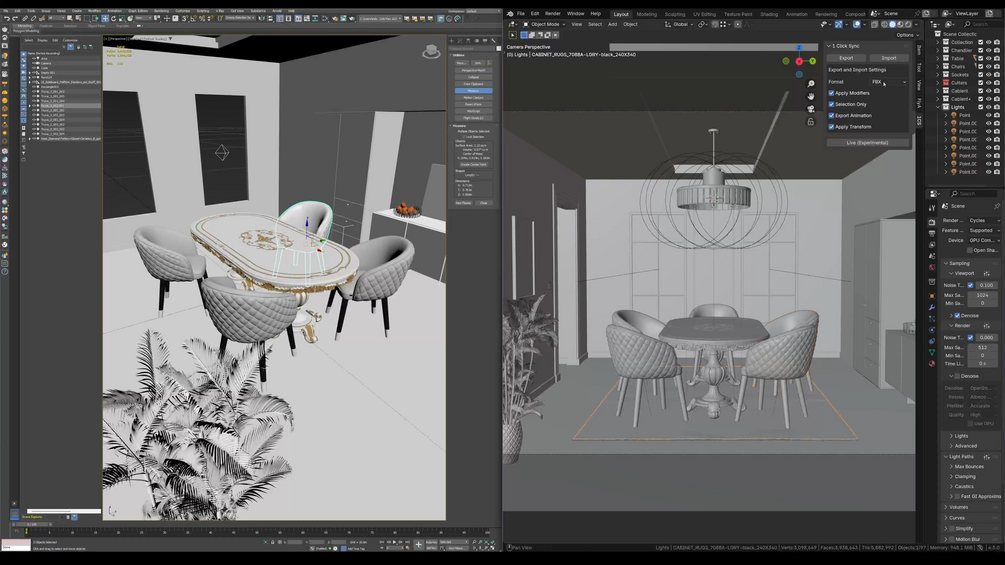Toggle camera view icon in Blender viewport

(811, 109)
